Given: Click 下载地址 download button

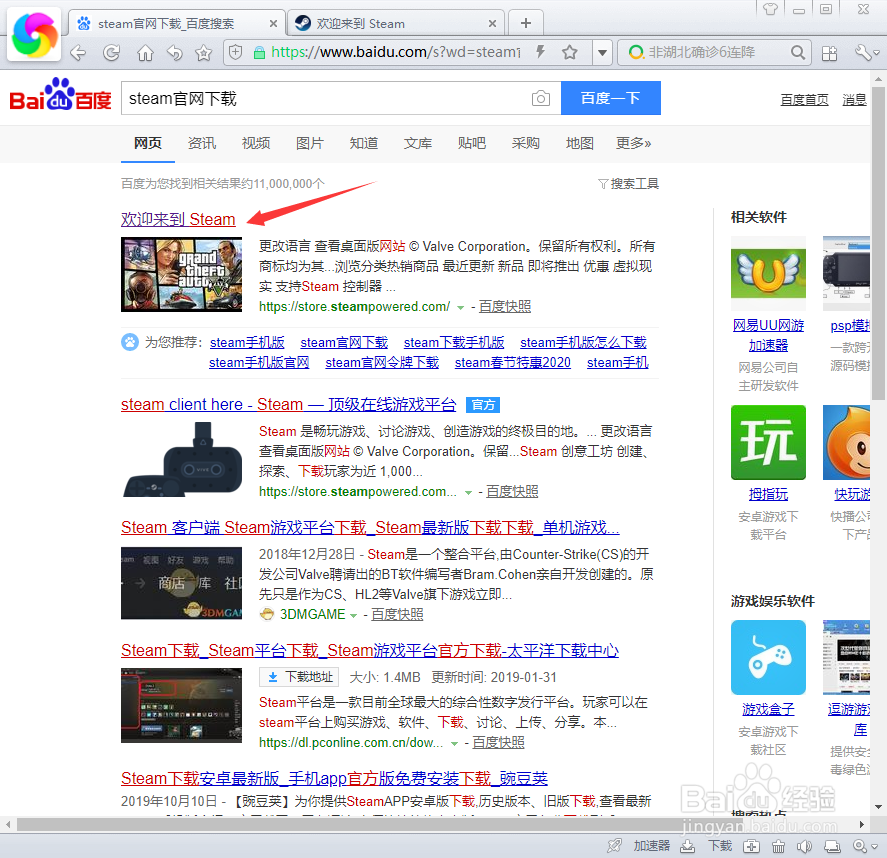Looking at the screenshot, I should click(299, 677).
